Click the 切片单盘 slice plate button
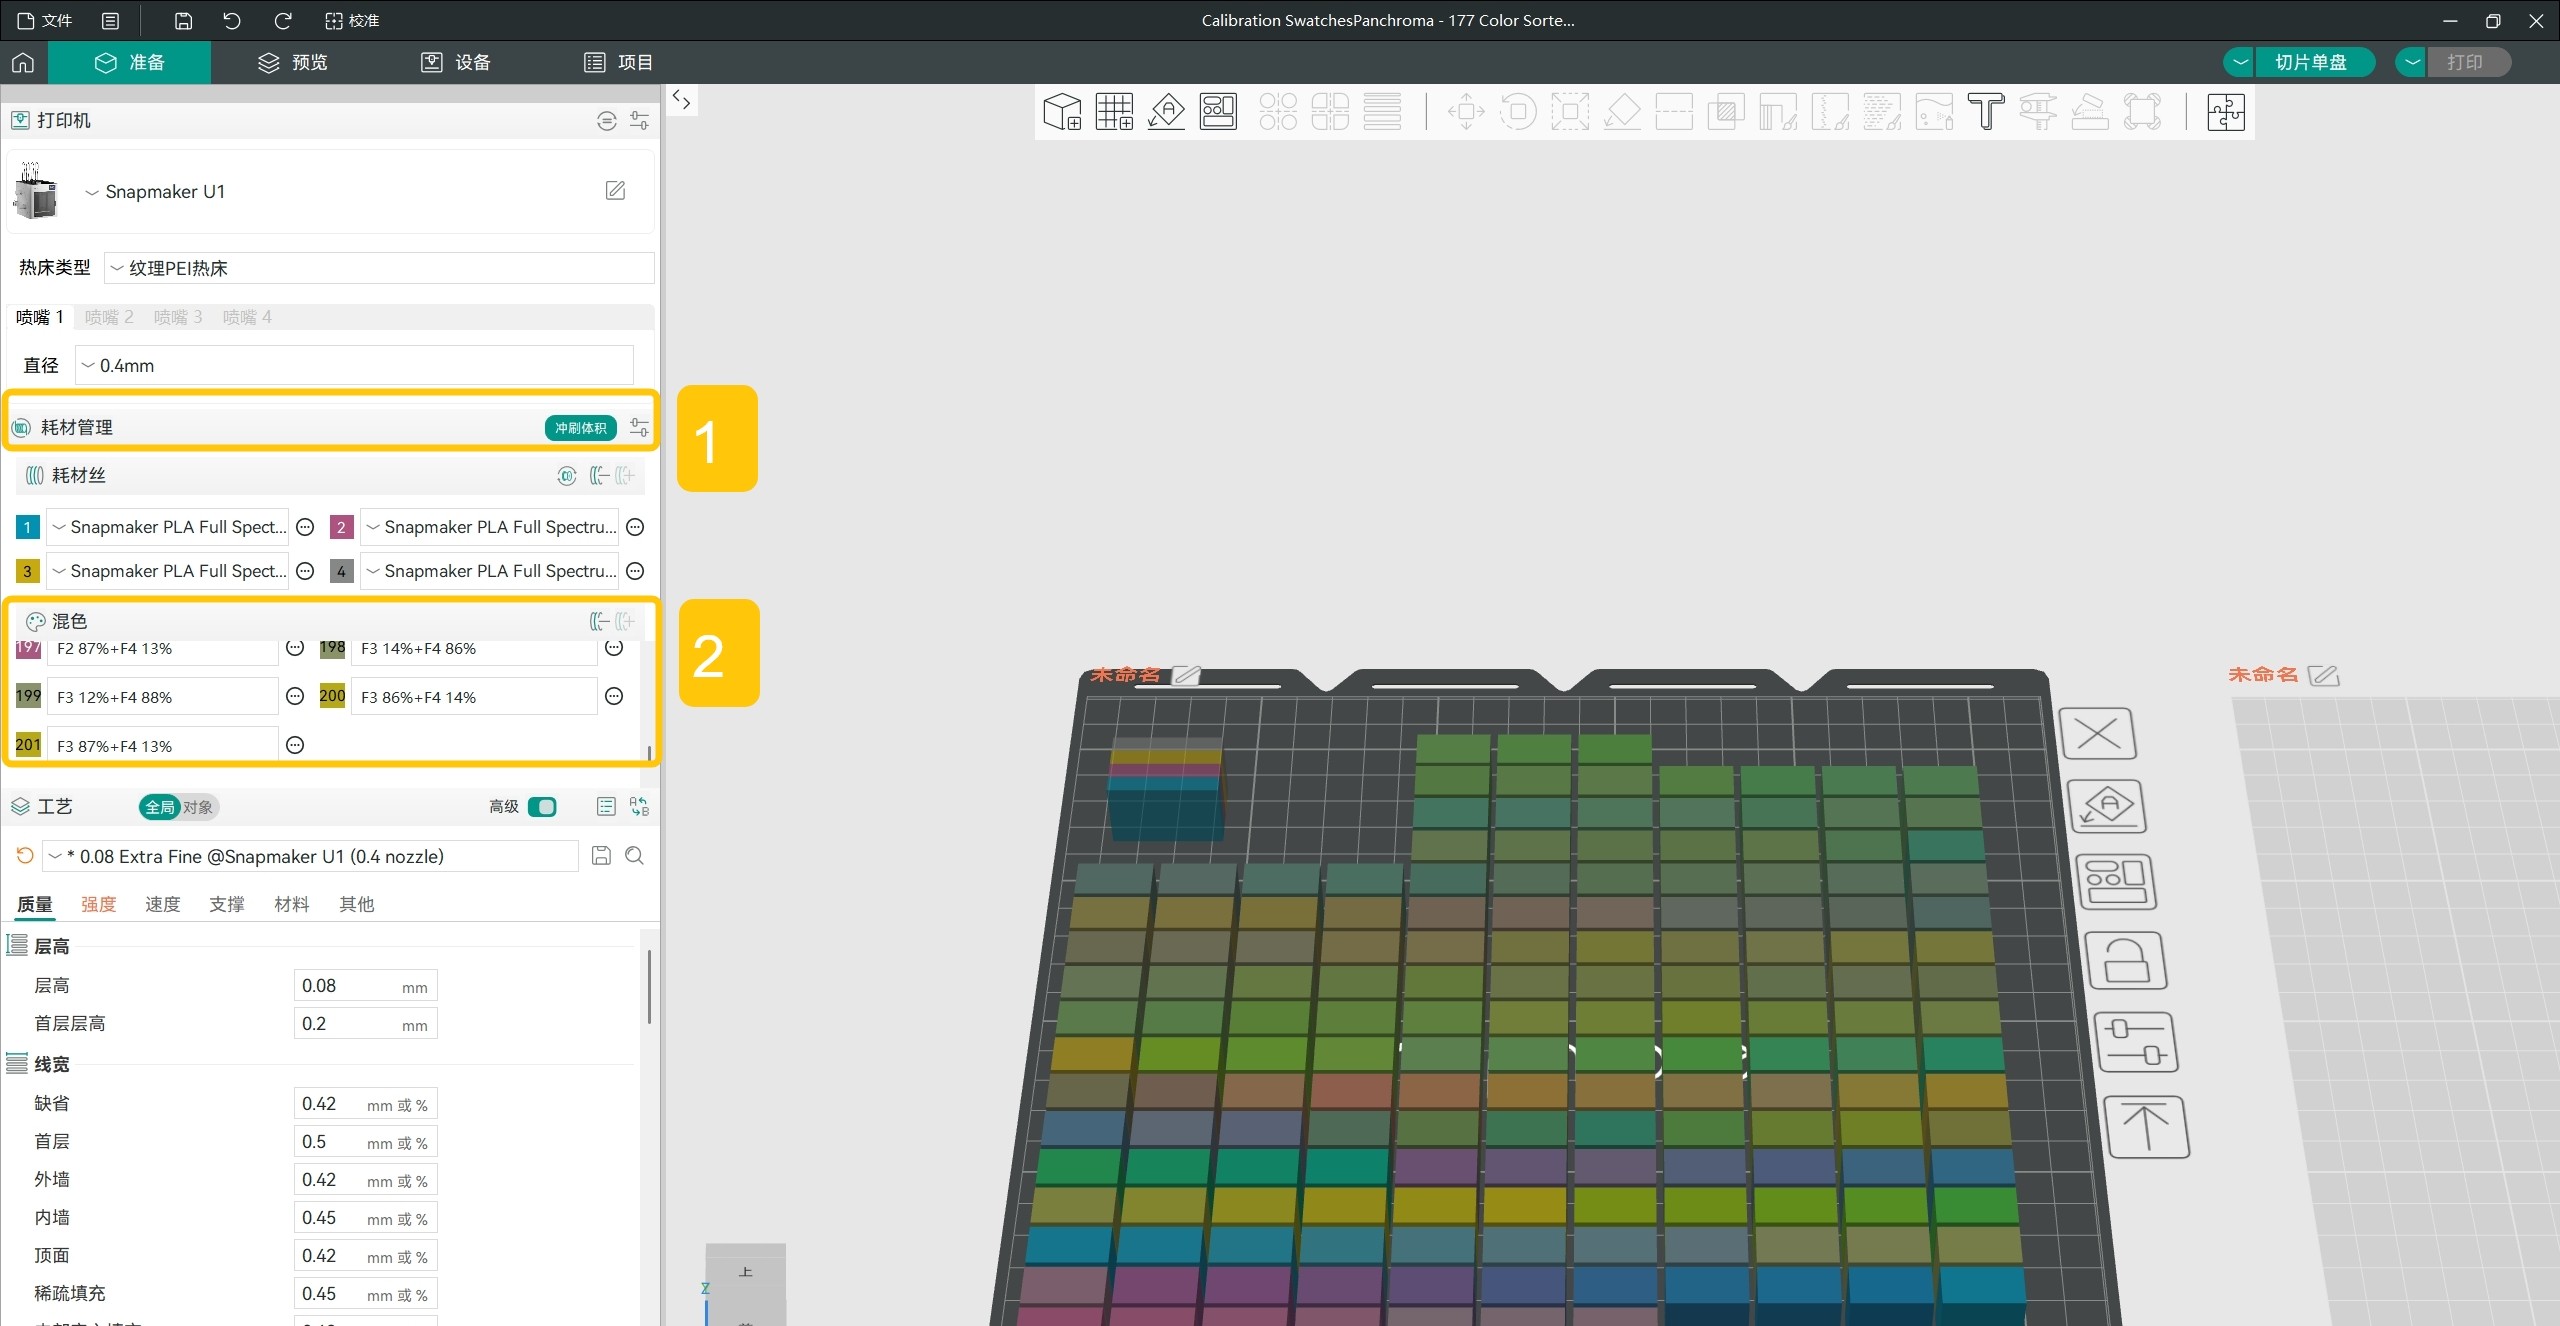This screenshot has height=1326, width=2560. coord(2312,62)
